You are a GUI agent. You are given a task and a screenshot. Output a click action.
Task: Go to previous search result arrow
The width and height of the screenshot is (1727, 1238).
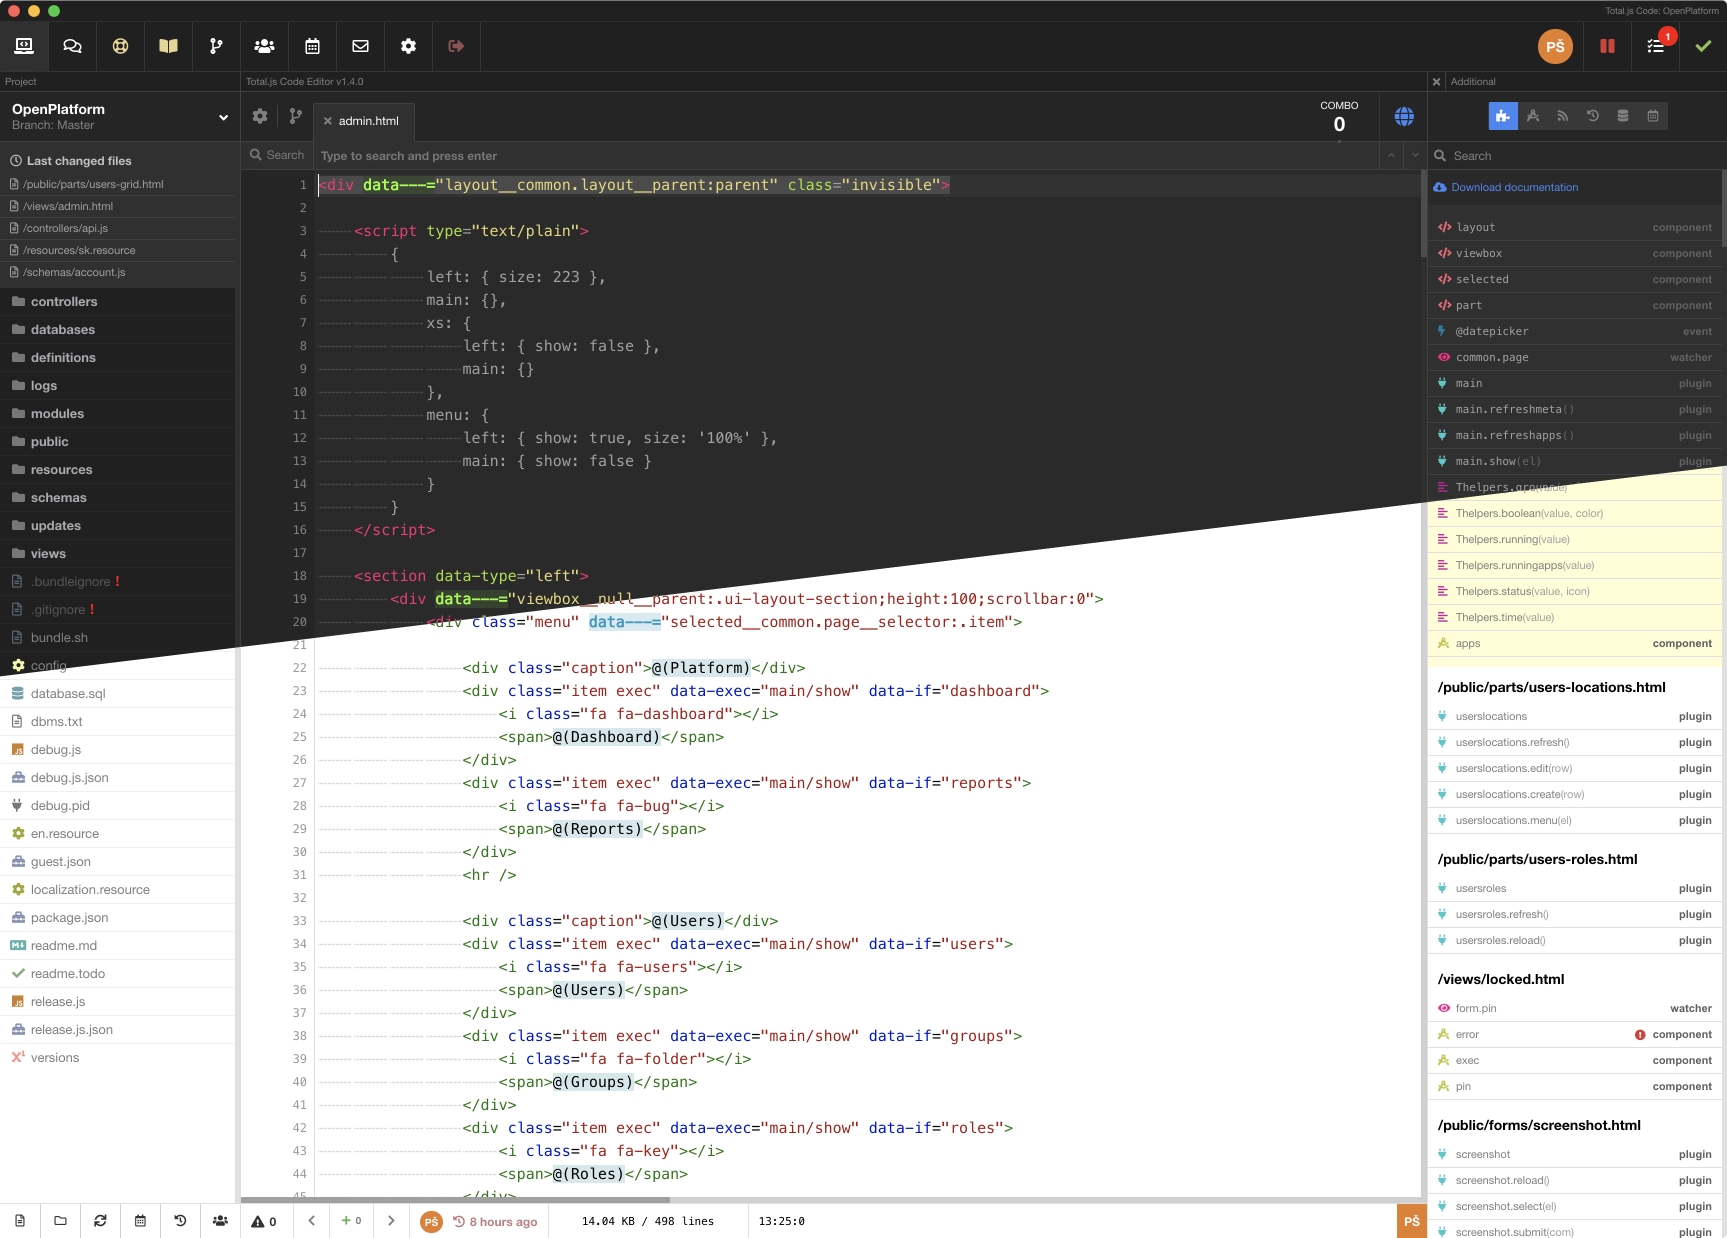coord(1391,155)
